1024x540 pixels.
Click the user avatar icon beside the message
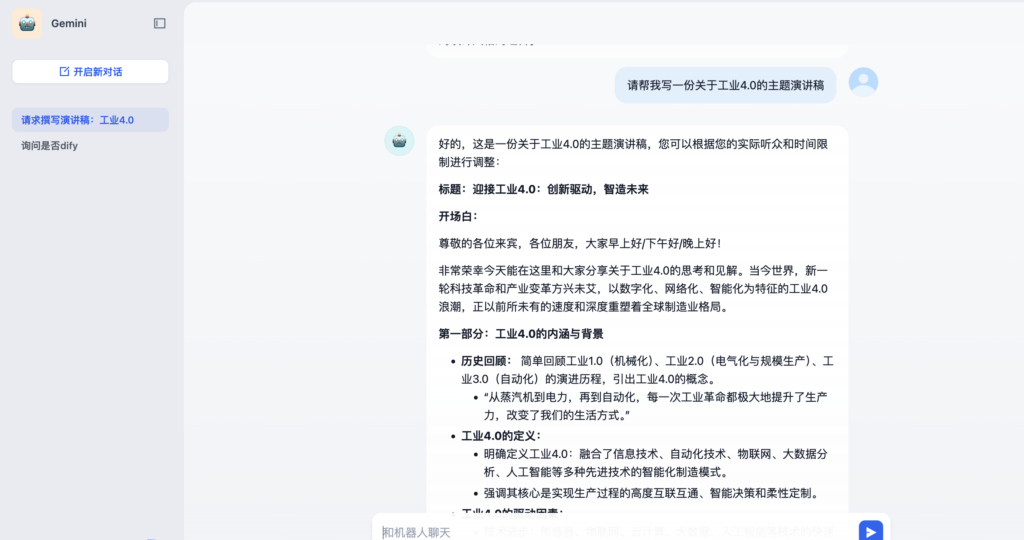tap(863, 83)
